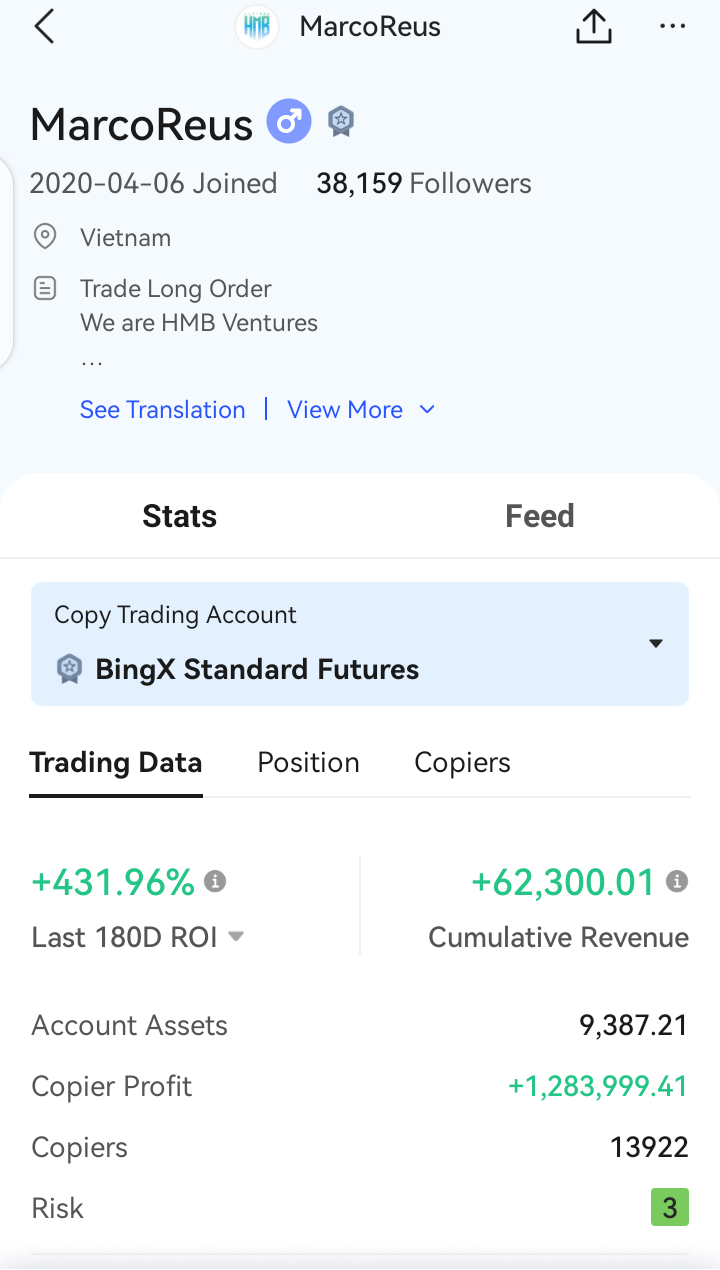The image size is (720, 1270).
Task: Select the Stats tab
Action: pyautogui.click(x=180, y=516)
